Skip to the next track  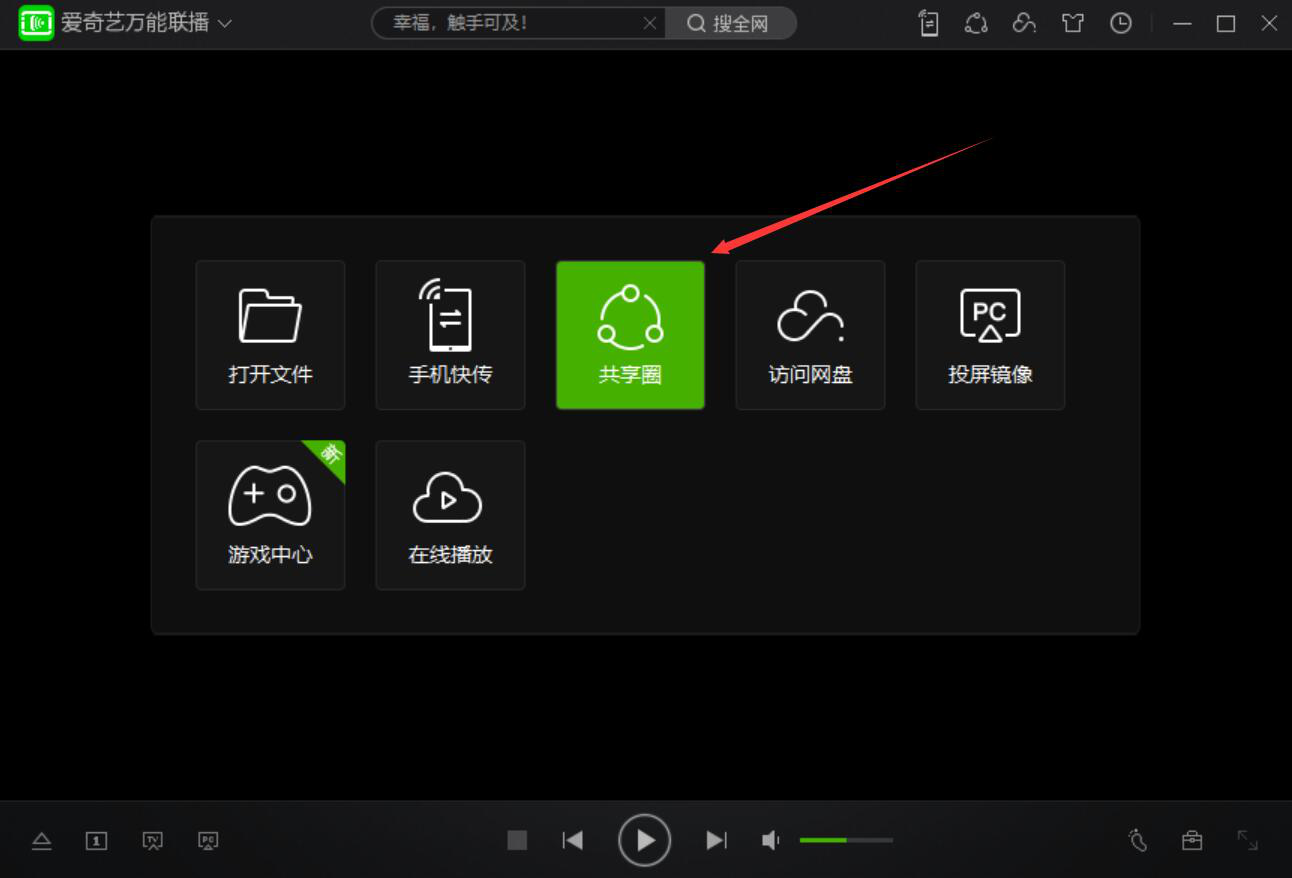pyautogui.click(x=717, y=840)
